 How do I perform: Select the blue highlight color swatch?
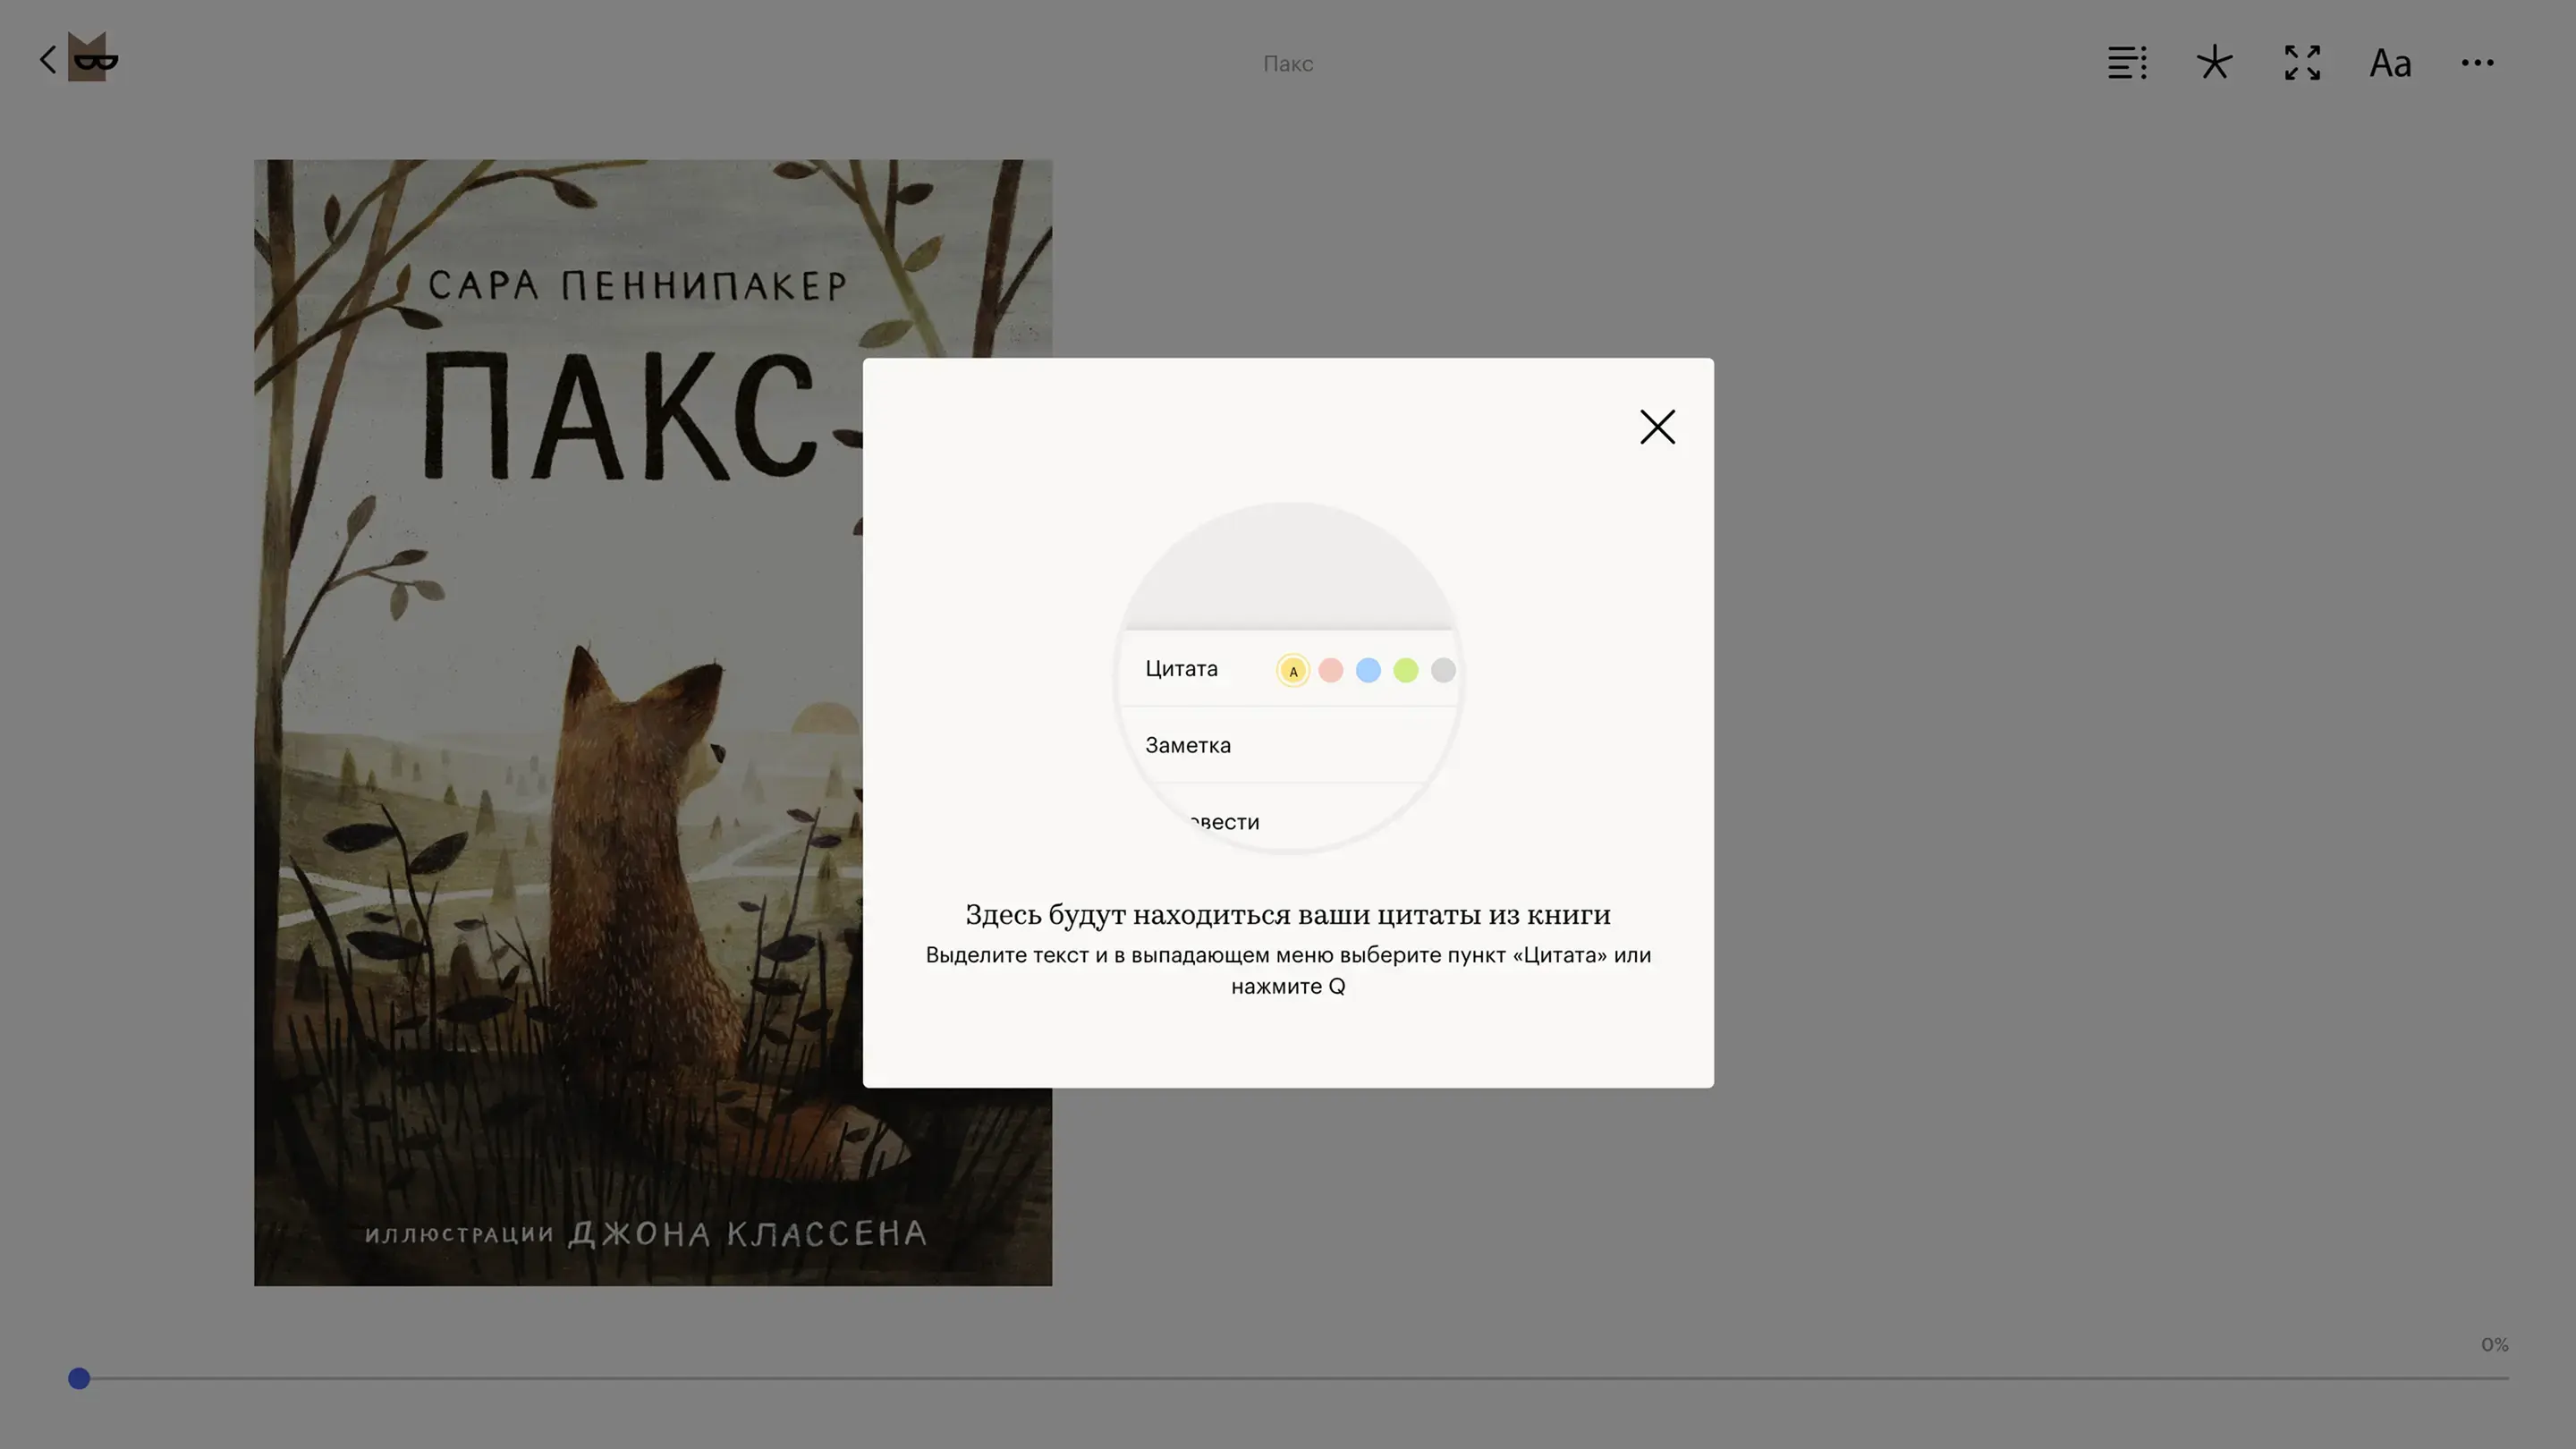click(x=1368, y=671)
